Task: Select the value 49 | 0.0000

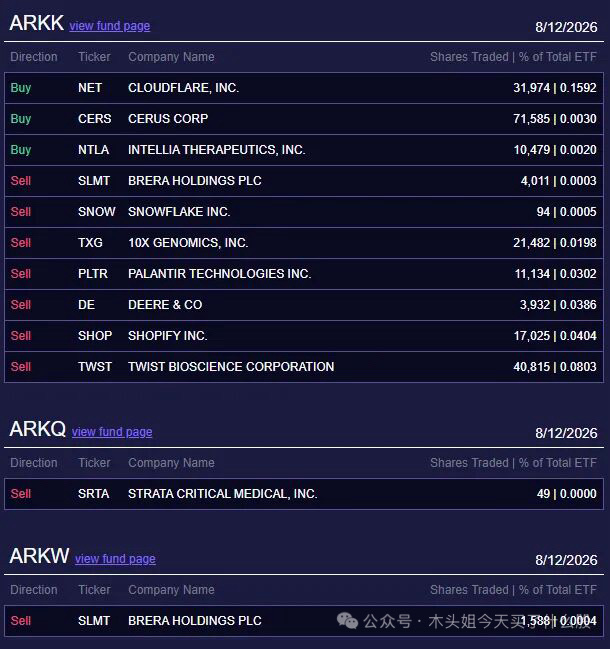Action: [x=567, y=494]
